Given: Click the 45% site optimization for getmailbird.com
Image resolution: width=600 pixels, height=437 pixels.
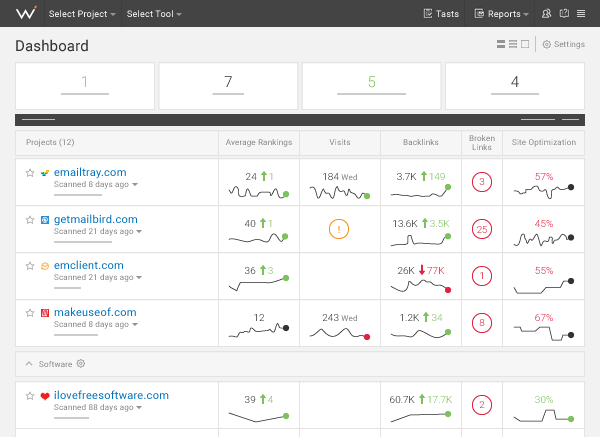Looking at the screenshot, I should point(544,223).
